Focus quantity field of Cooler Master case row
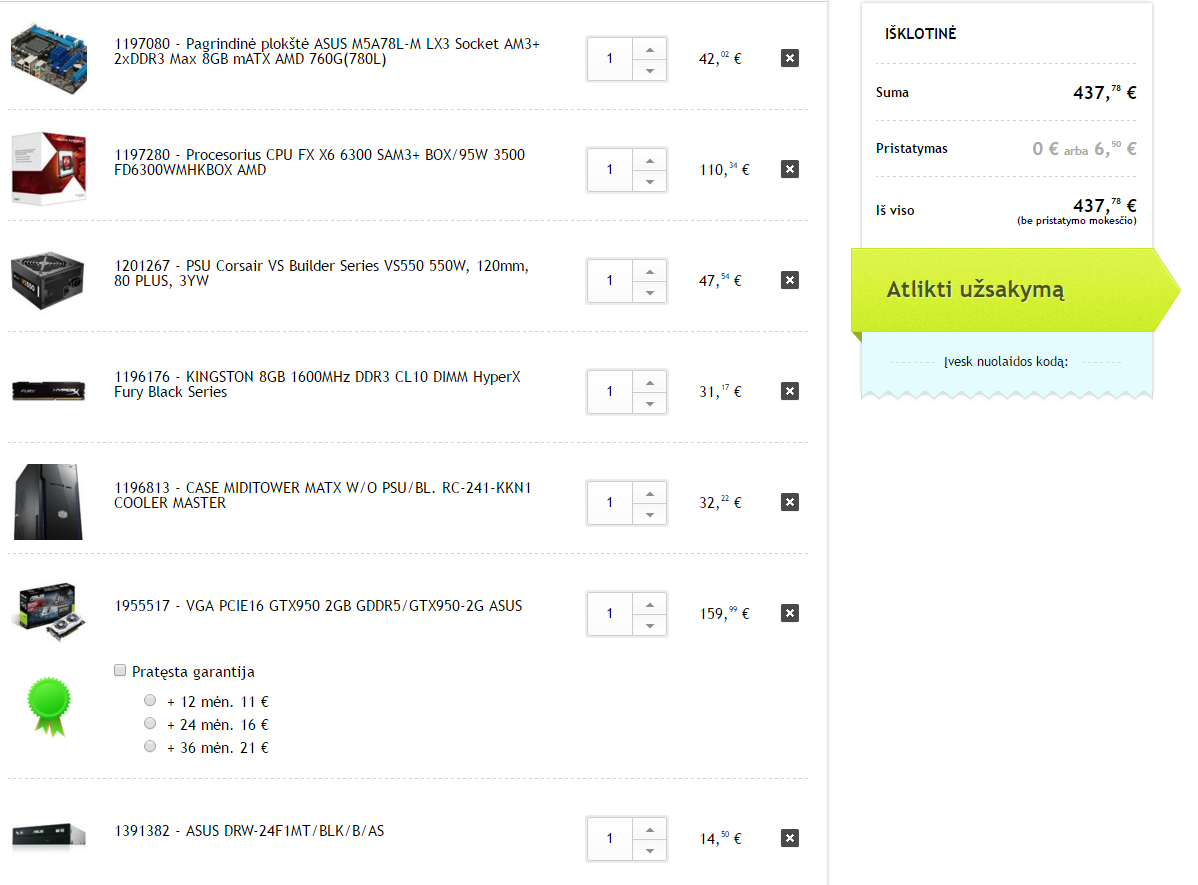The width and height of the screenshot is (1198, 885). tap(610, 502)
